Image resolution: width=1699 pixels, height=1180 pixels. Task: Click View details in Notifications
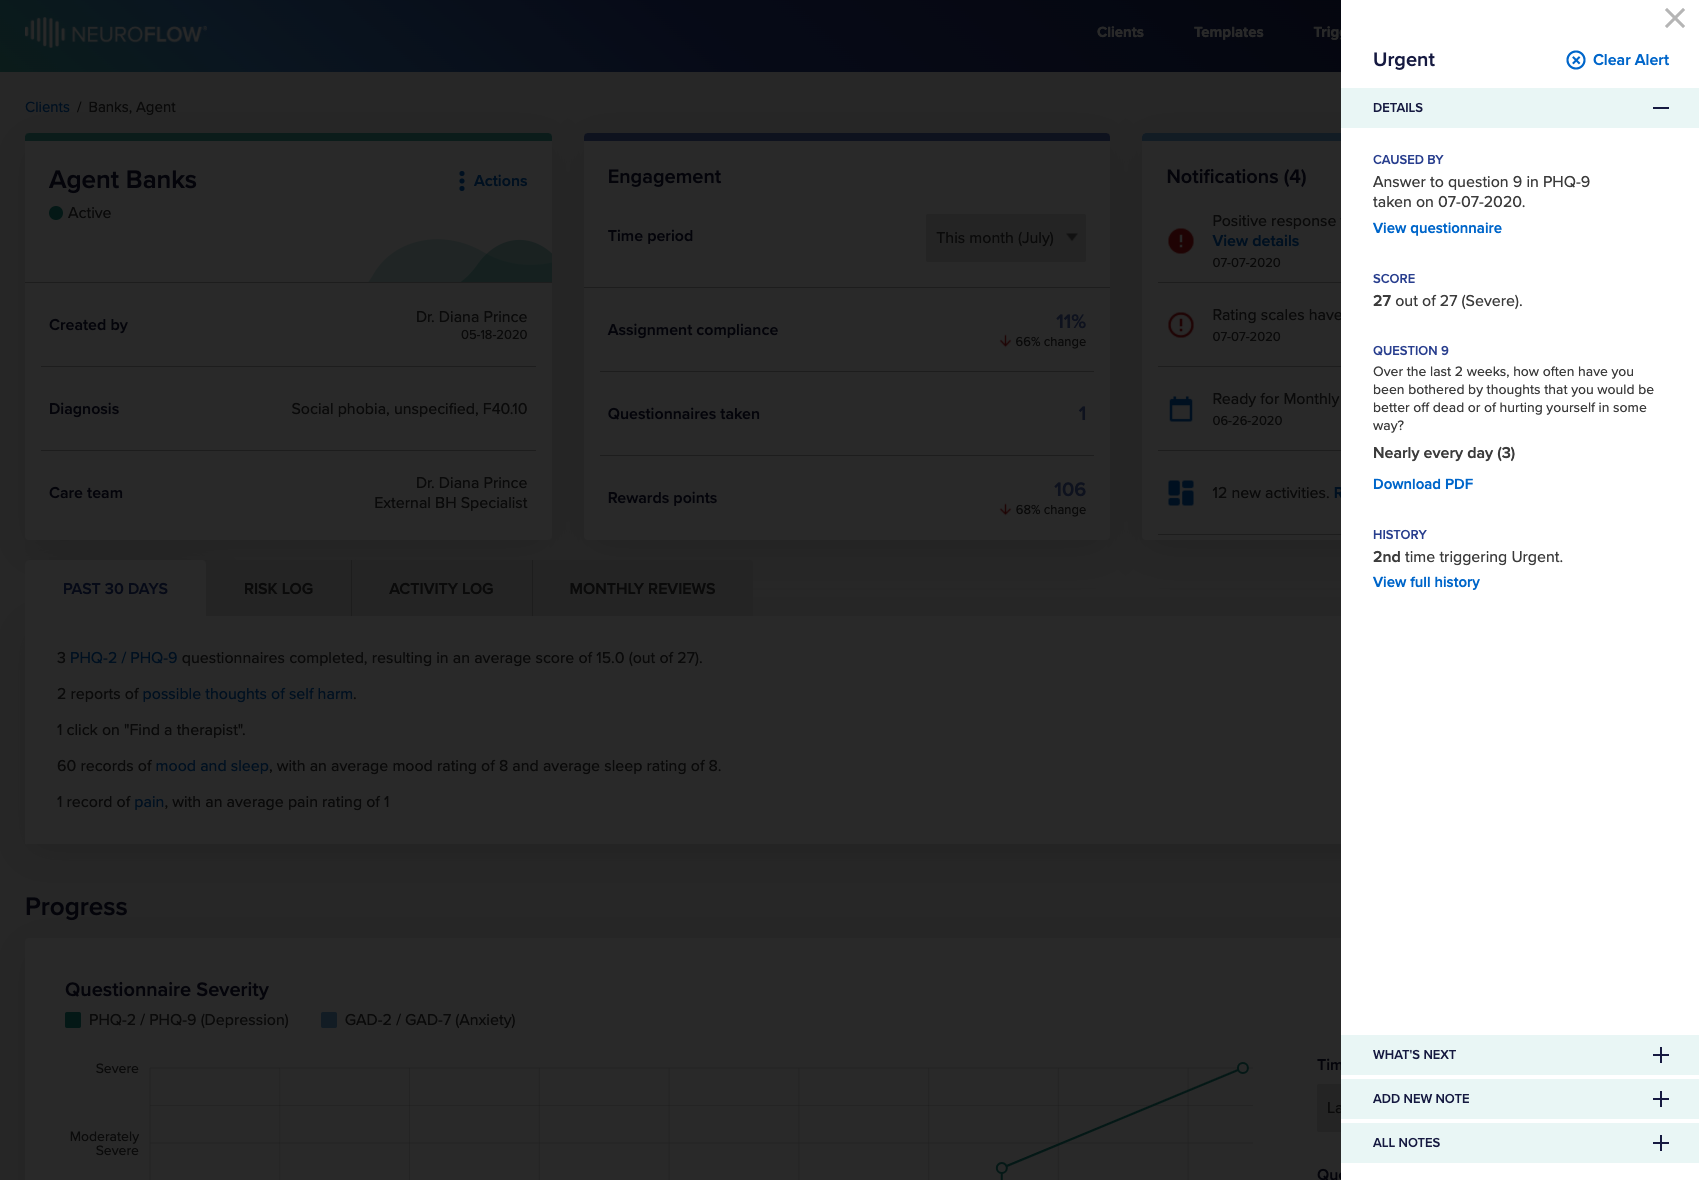[x=1255, y=241]
